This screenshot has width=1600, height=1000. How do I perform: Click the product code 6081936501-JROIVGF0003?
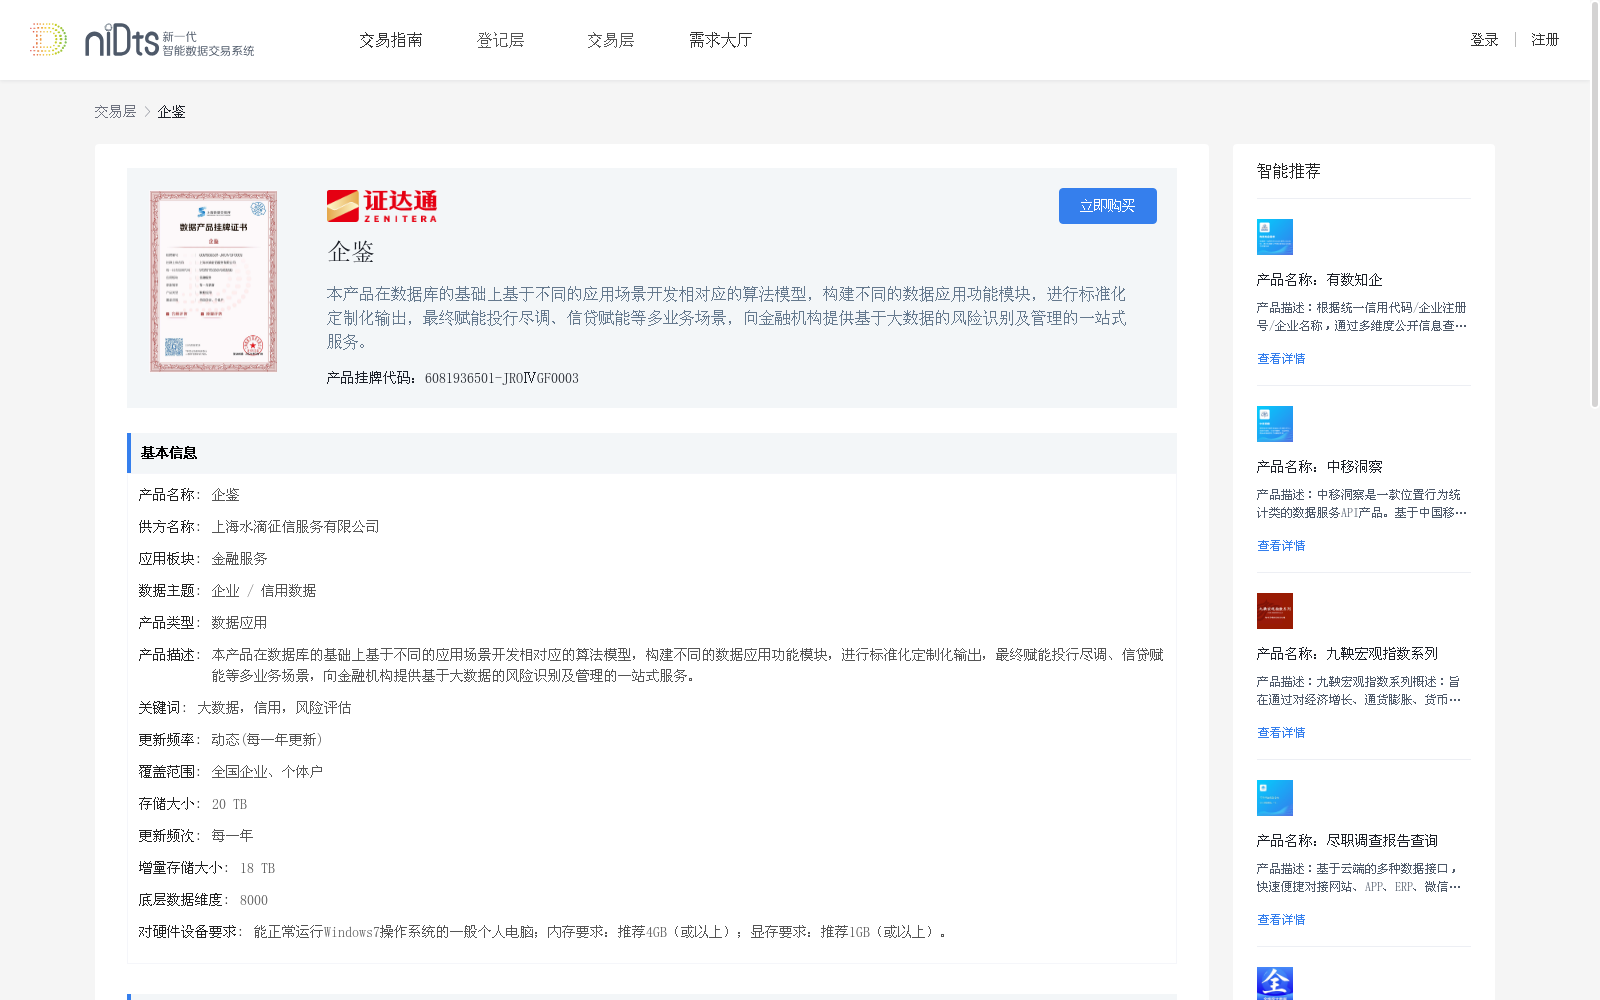click(x=502, y=378)
